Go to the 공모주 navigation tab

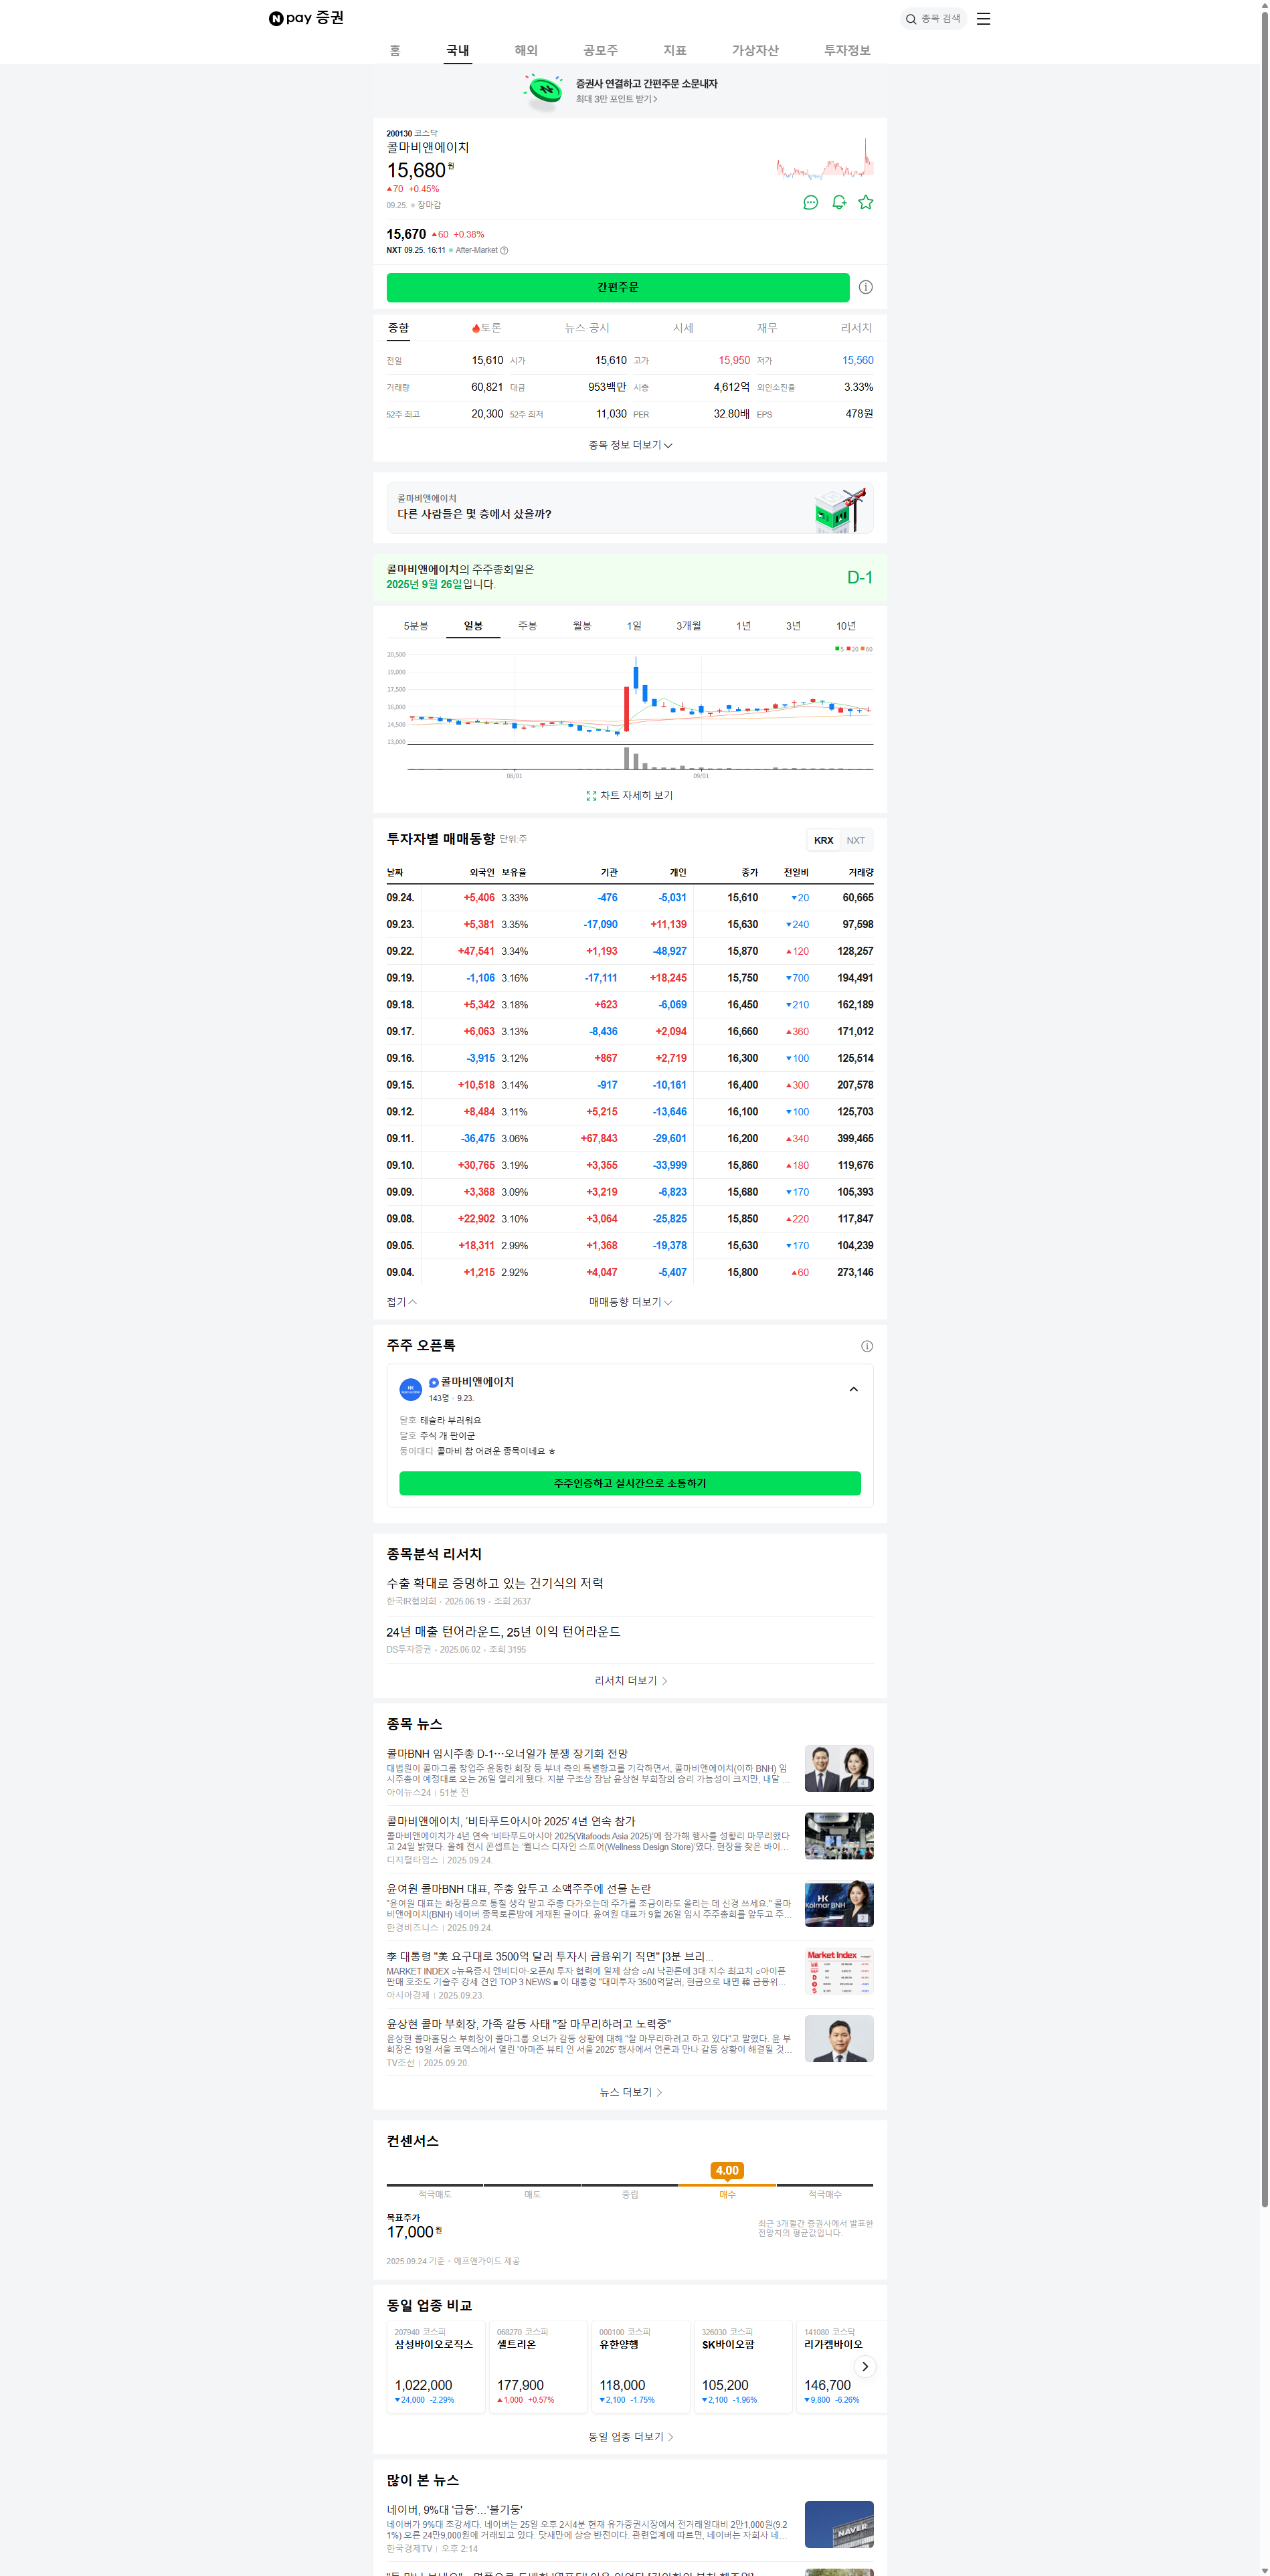(600, 50)
